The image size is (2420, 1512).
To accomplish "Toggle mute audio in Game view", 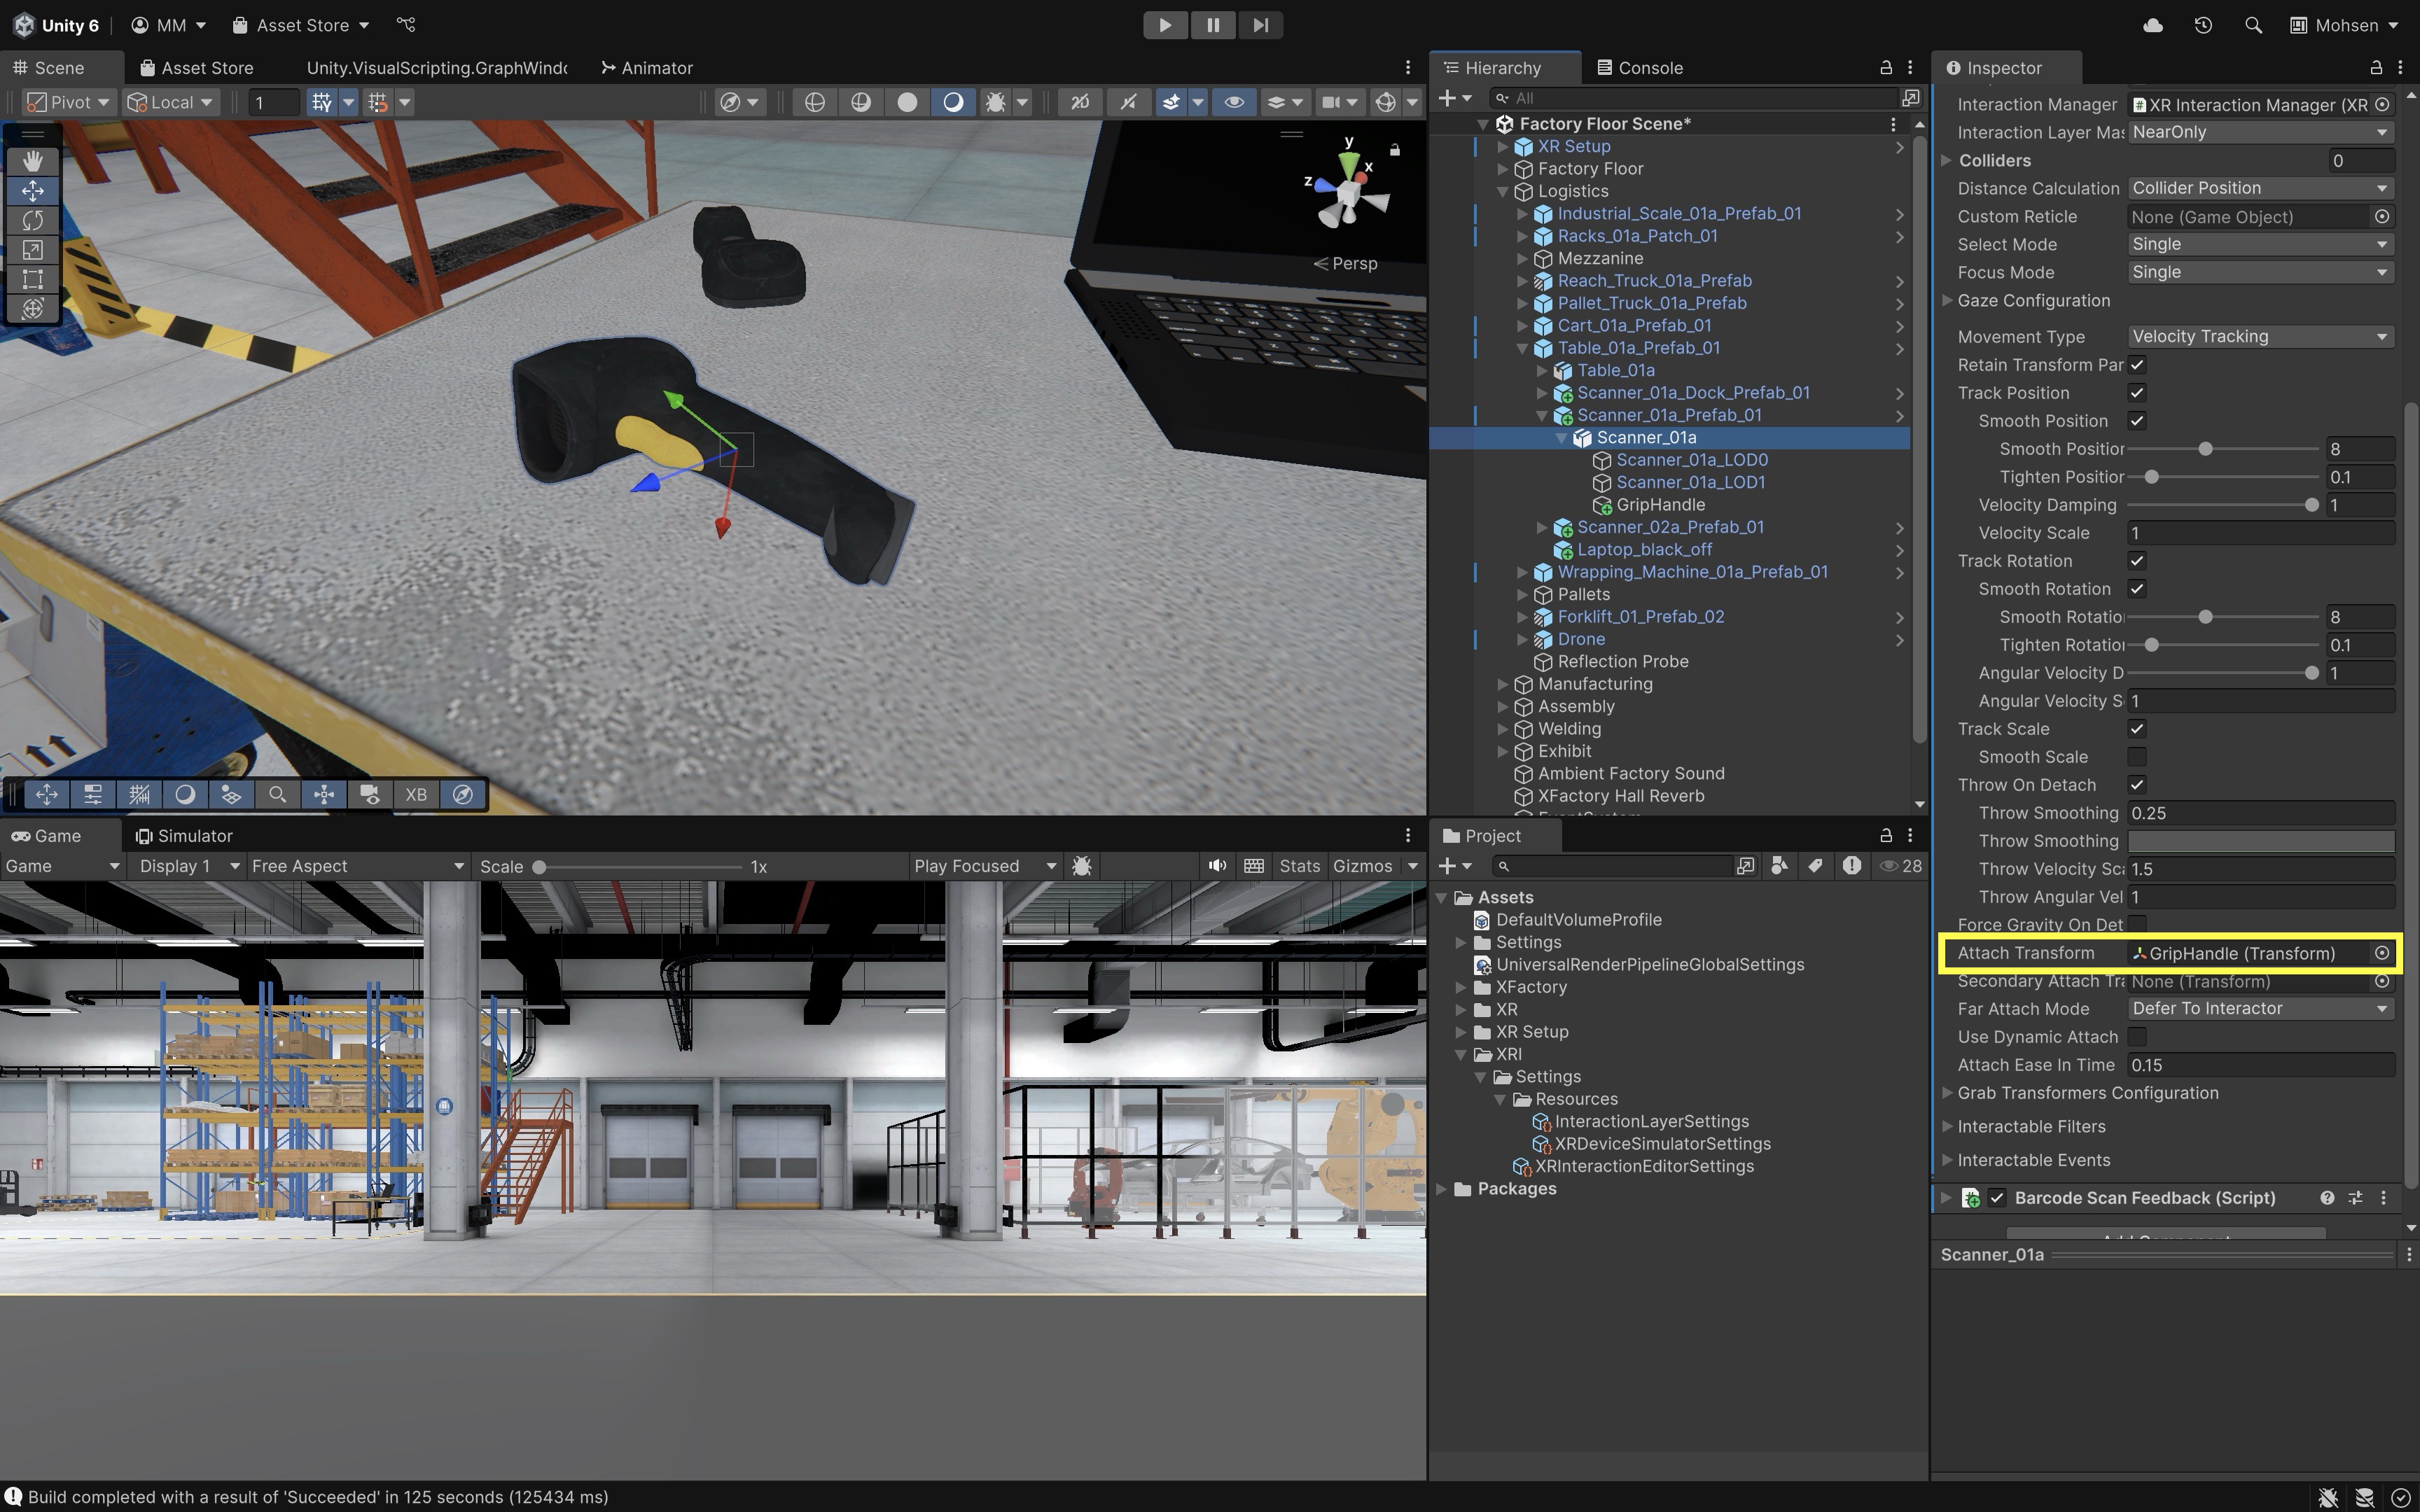I will [x=1216, y=866].
